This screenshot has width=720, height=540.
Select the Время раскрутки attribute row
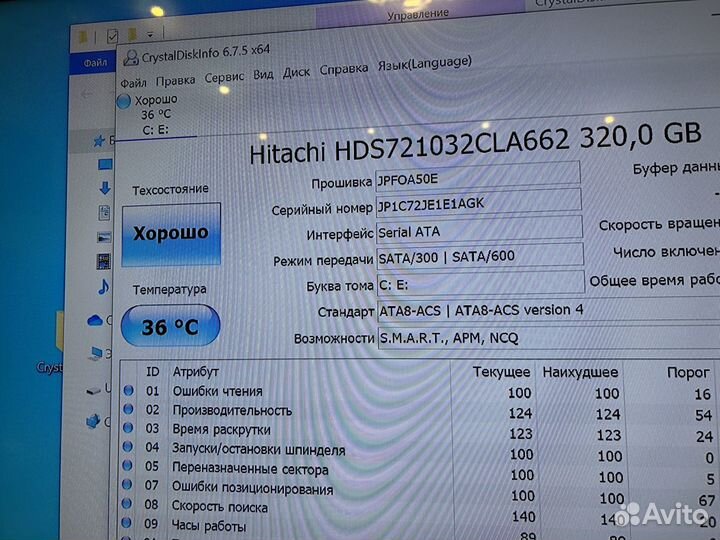click(418, 432)
